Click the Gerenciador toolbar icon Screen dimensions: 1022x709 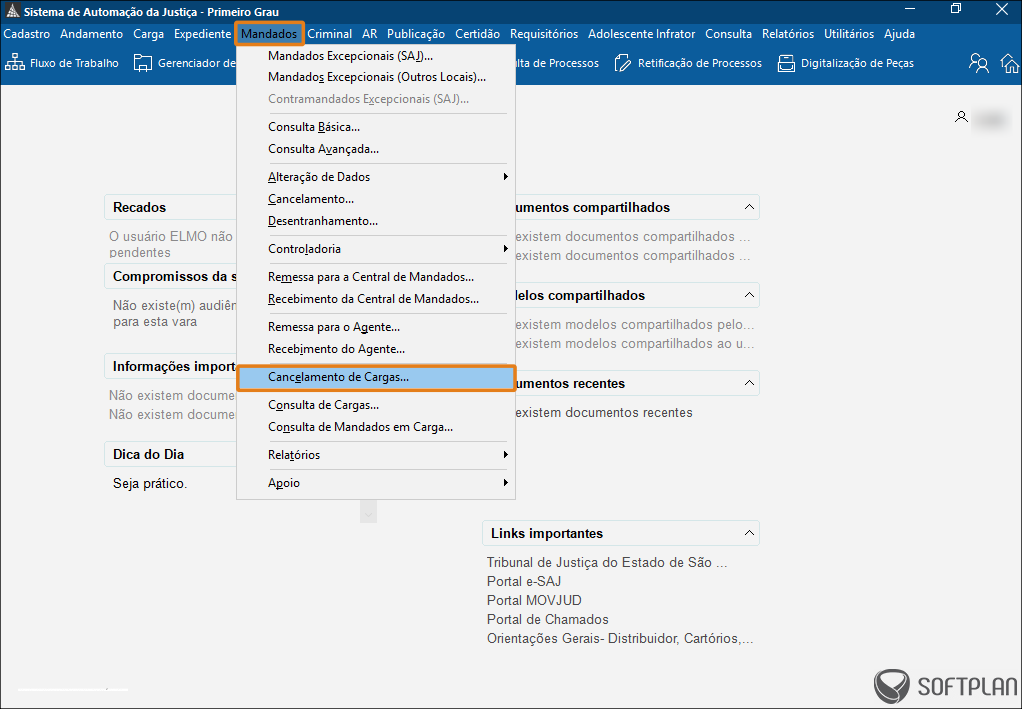click(143, 63)
